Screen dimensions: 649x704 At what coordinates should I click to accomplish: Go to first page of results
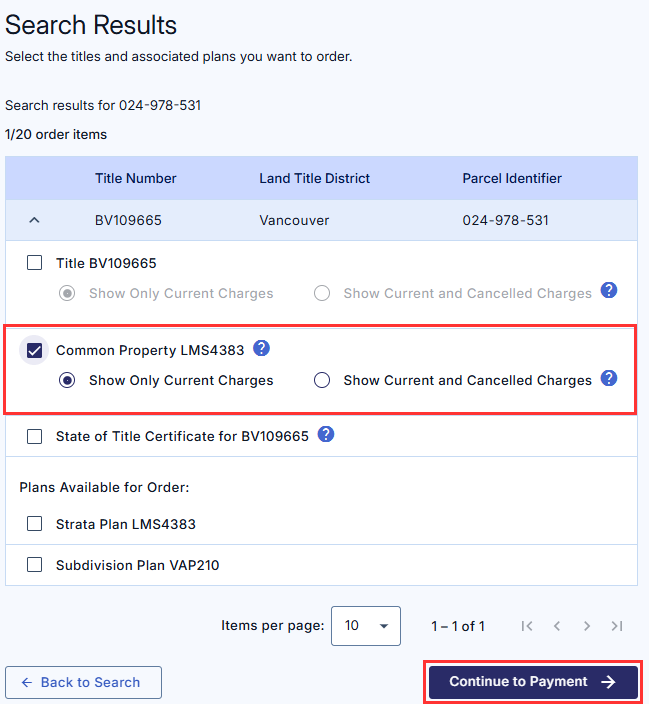point(527,626)
